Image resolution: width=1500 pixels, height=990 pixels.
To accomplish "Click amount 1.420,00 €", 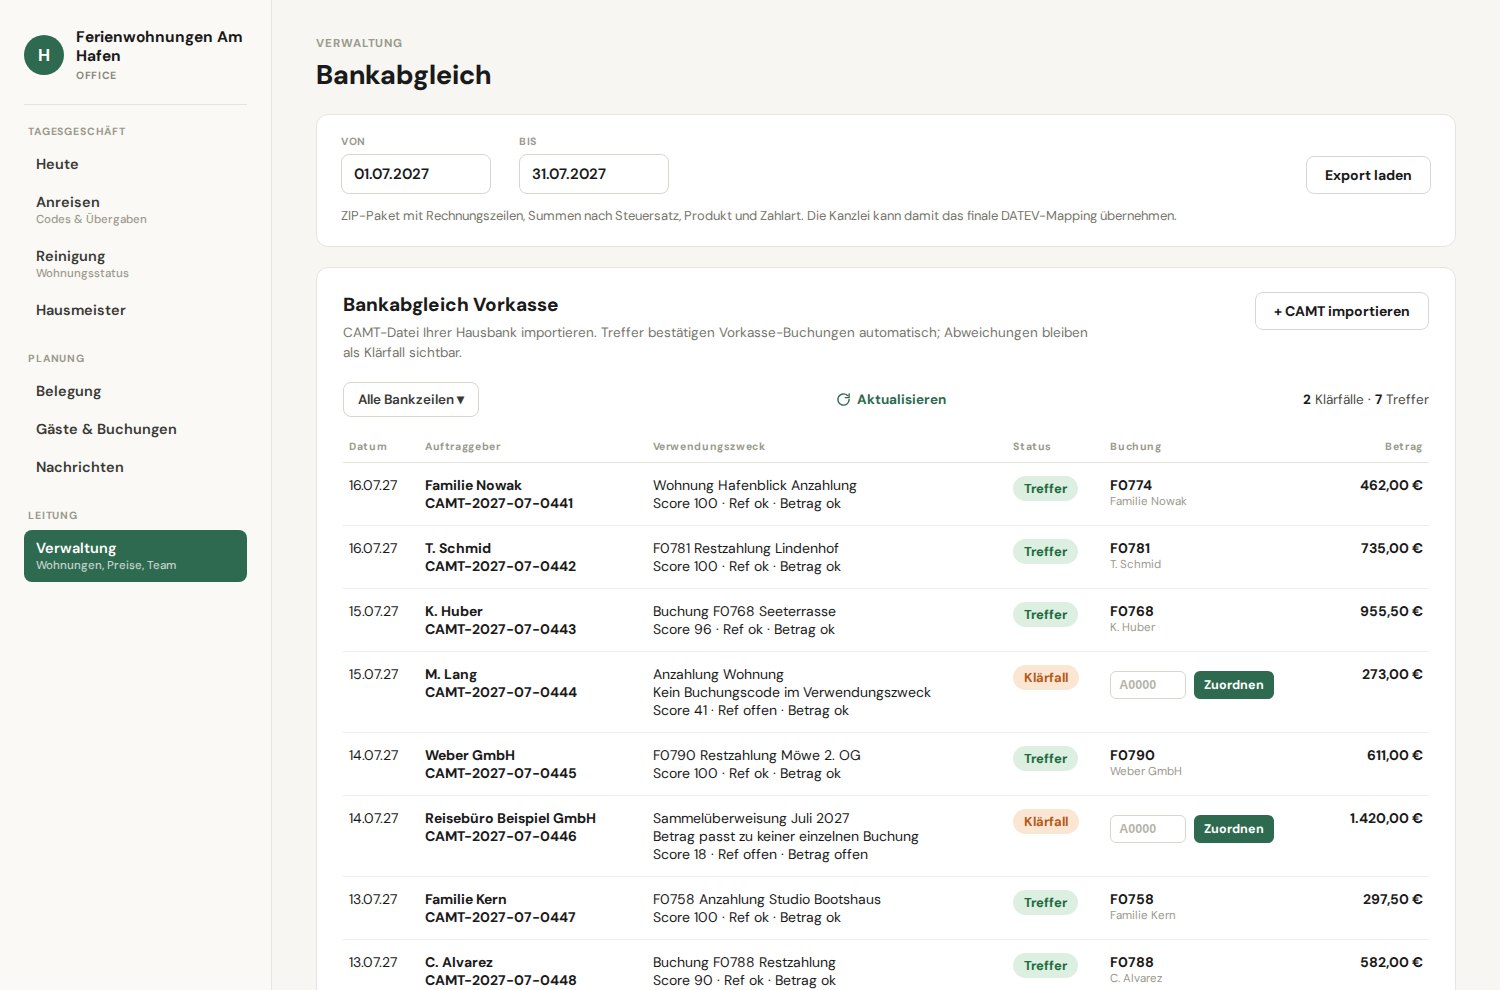I will click(1386, 818).
